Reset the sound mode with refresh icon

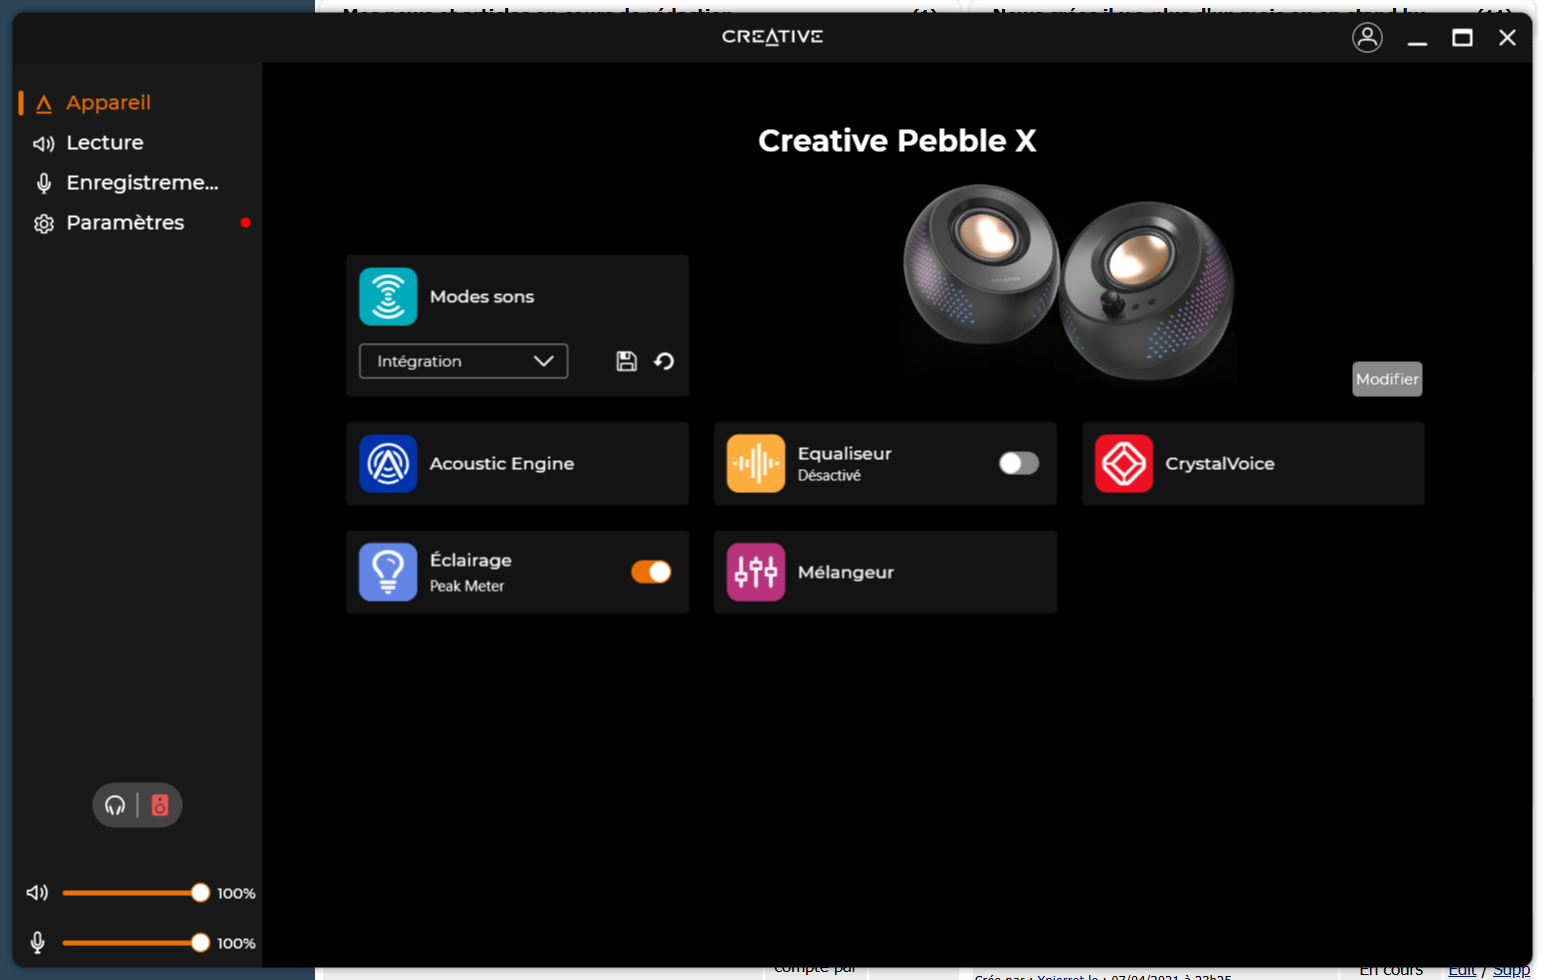664,361
